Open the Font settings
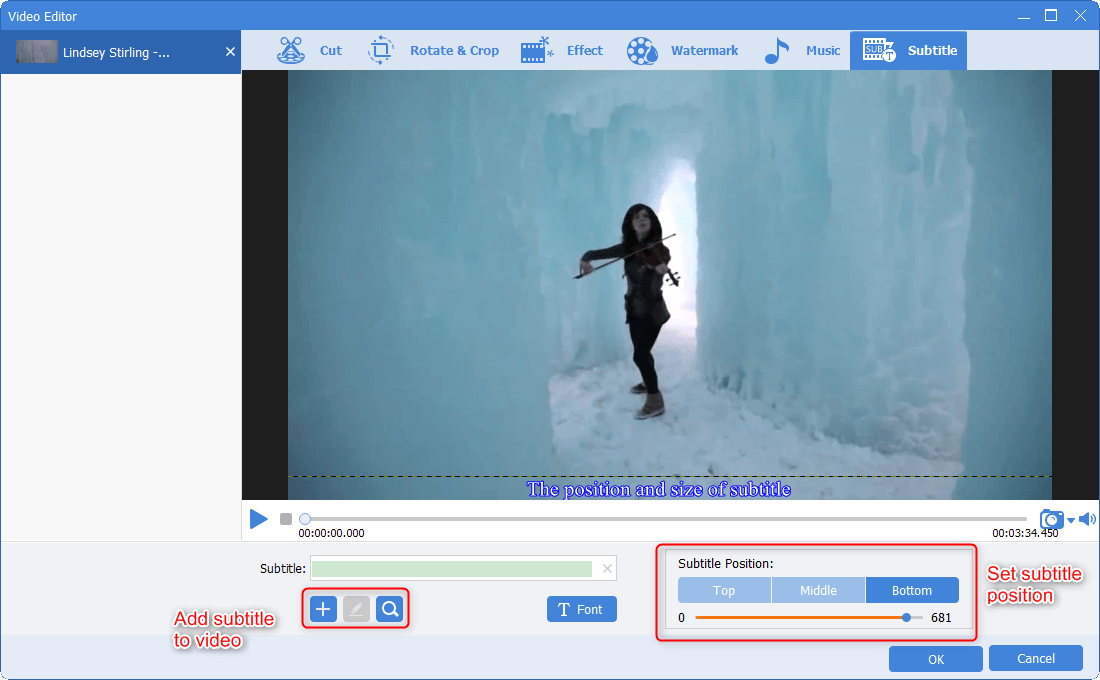The height and width of the screenshot is (680, 1100). pyautogui.click(x=582, y=609)
